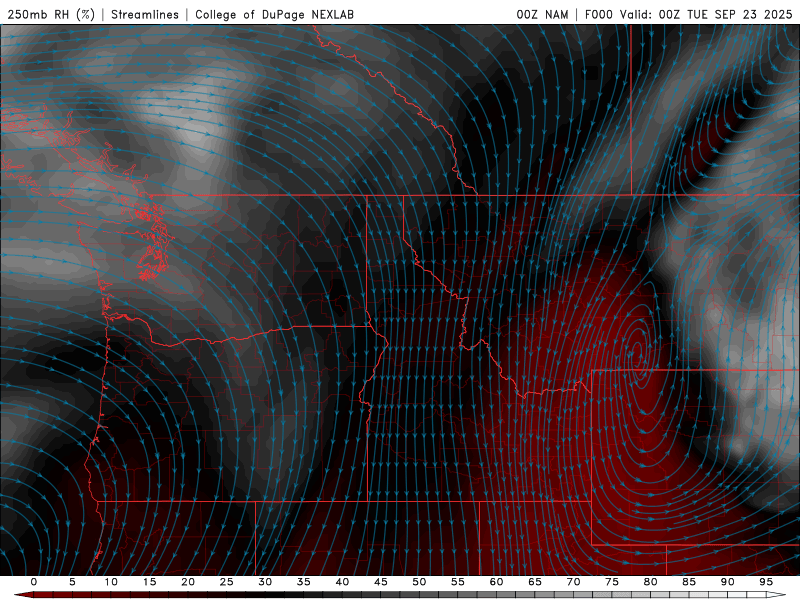
Task: Click the '25' color scale label
Action: pyautogui.click(x=227, y=582)
